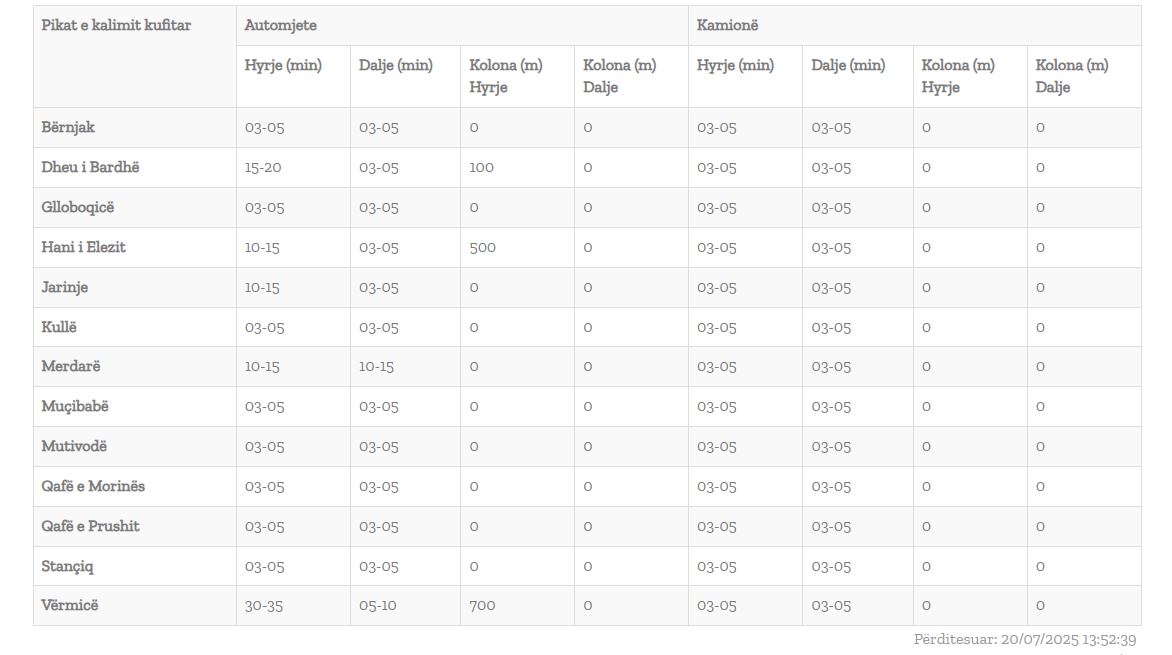The width and height of the screenshot is (1172, 655).
Task: Click the Jarinje border point name
Action: pyautogui.click(x=64, y=287)
